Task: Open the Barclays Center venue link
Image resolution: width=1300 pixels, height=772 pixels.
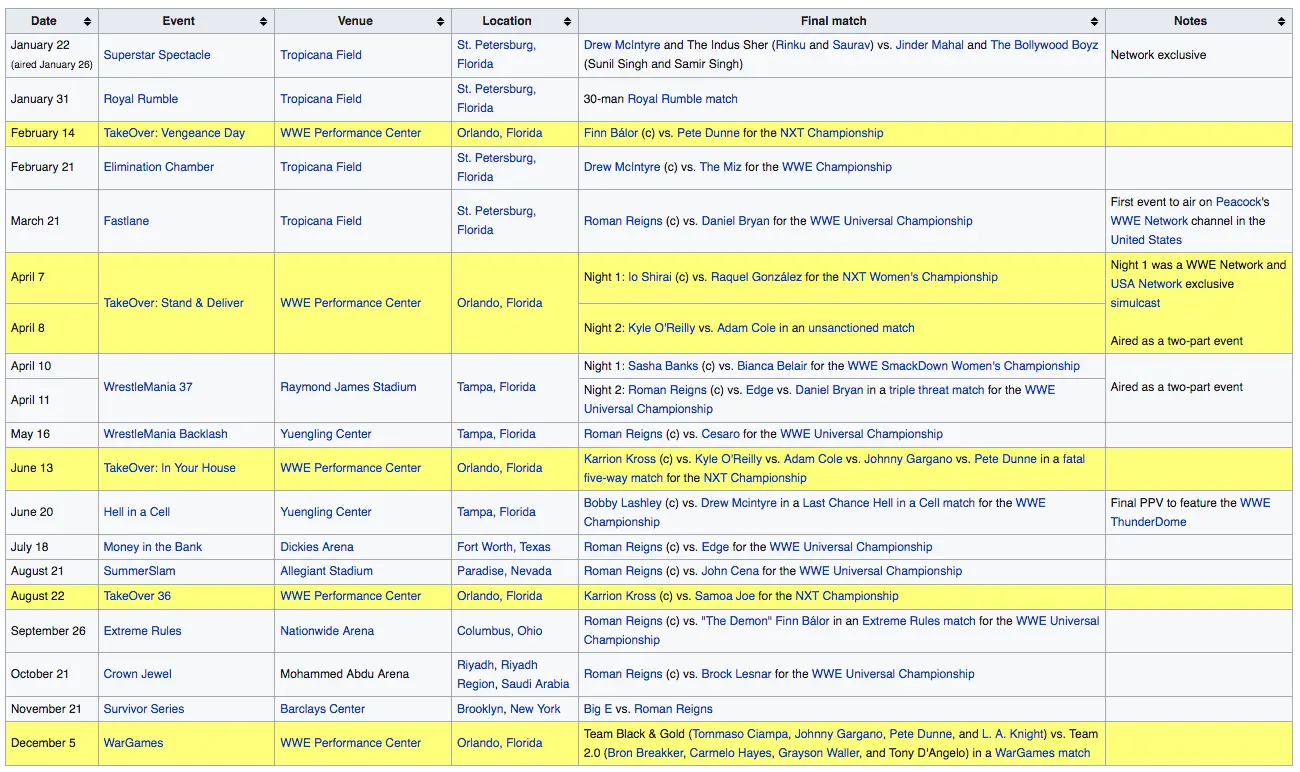Action: point(322,709)
